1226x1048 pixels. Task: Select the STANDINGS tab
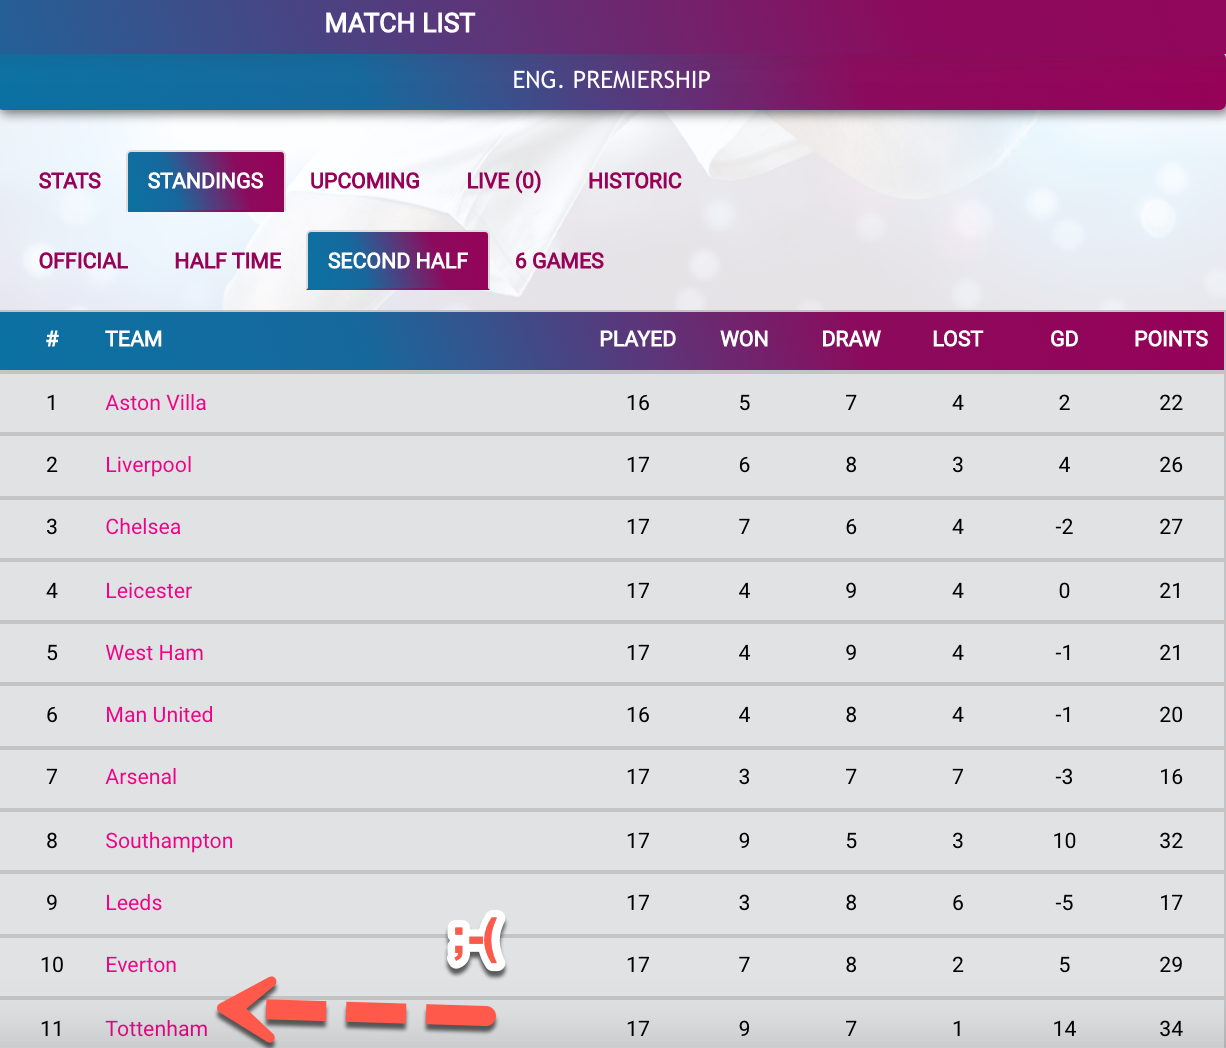click(x=206, y=181)
